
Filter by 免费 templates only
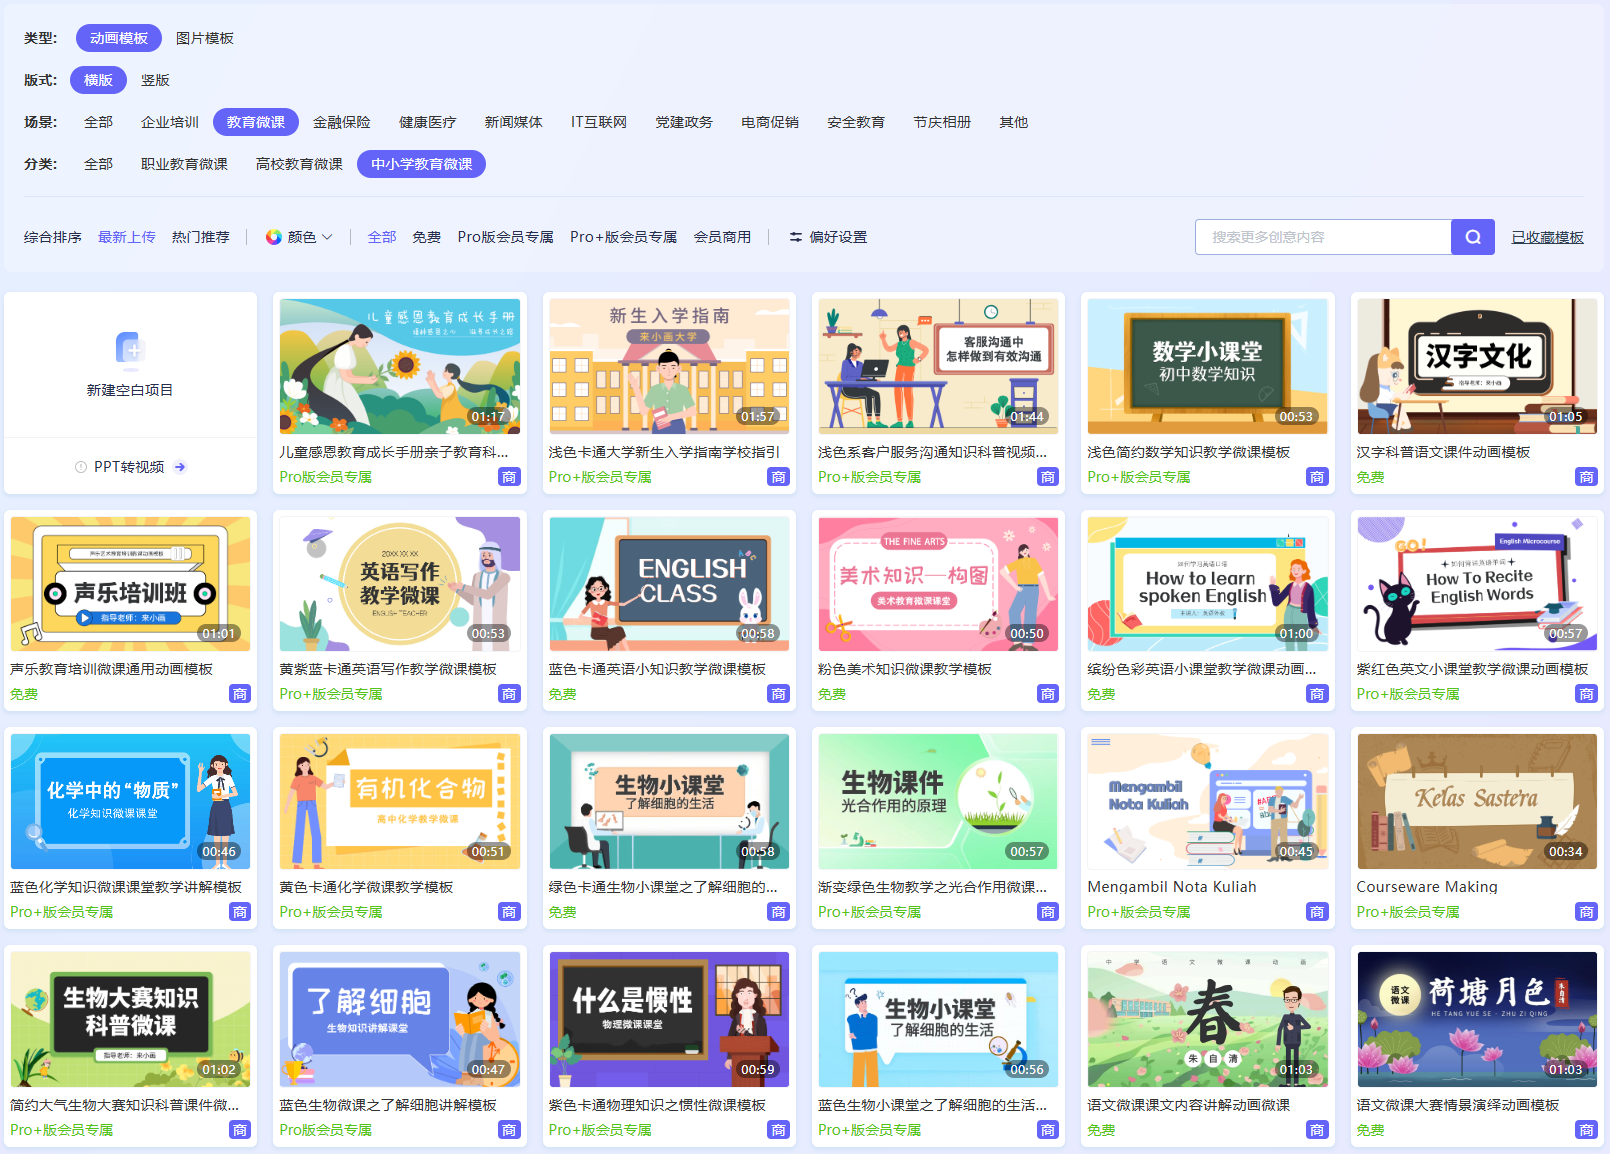(x=426, y=237)
